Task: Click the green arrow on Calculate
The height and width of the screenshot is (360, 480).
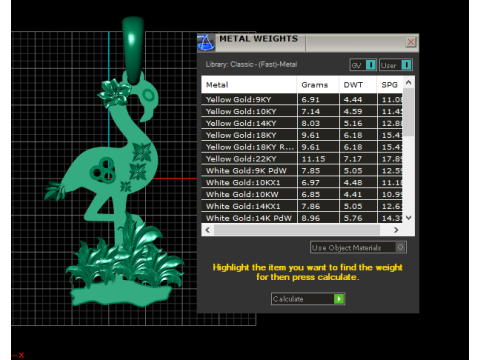Action: [x=339, y=299]
